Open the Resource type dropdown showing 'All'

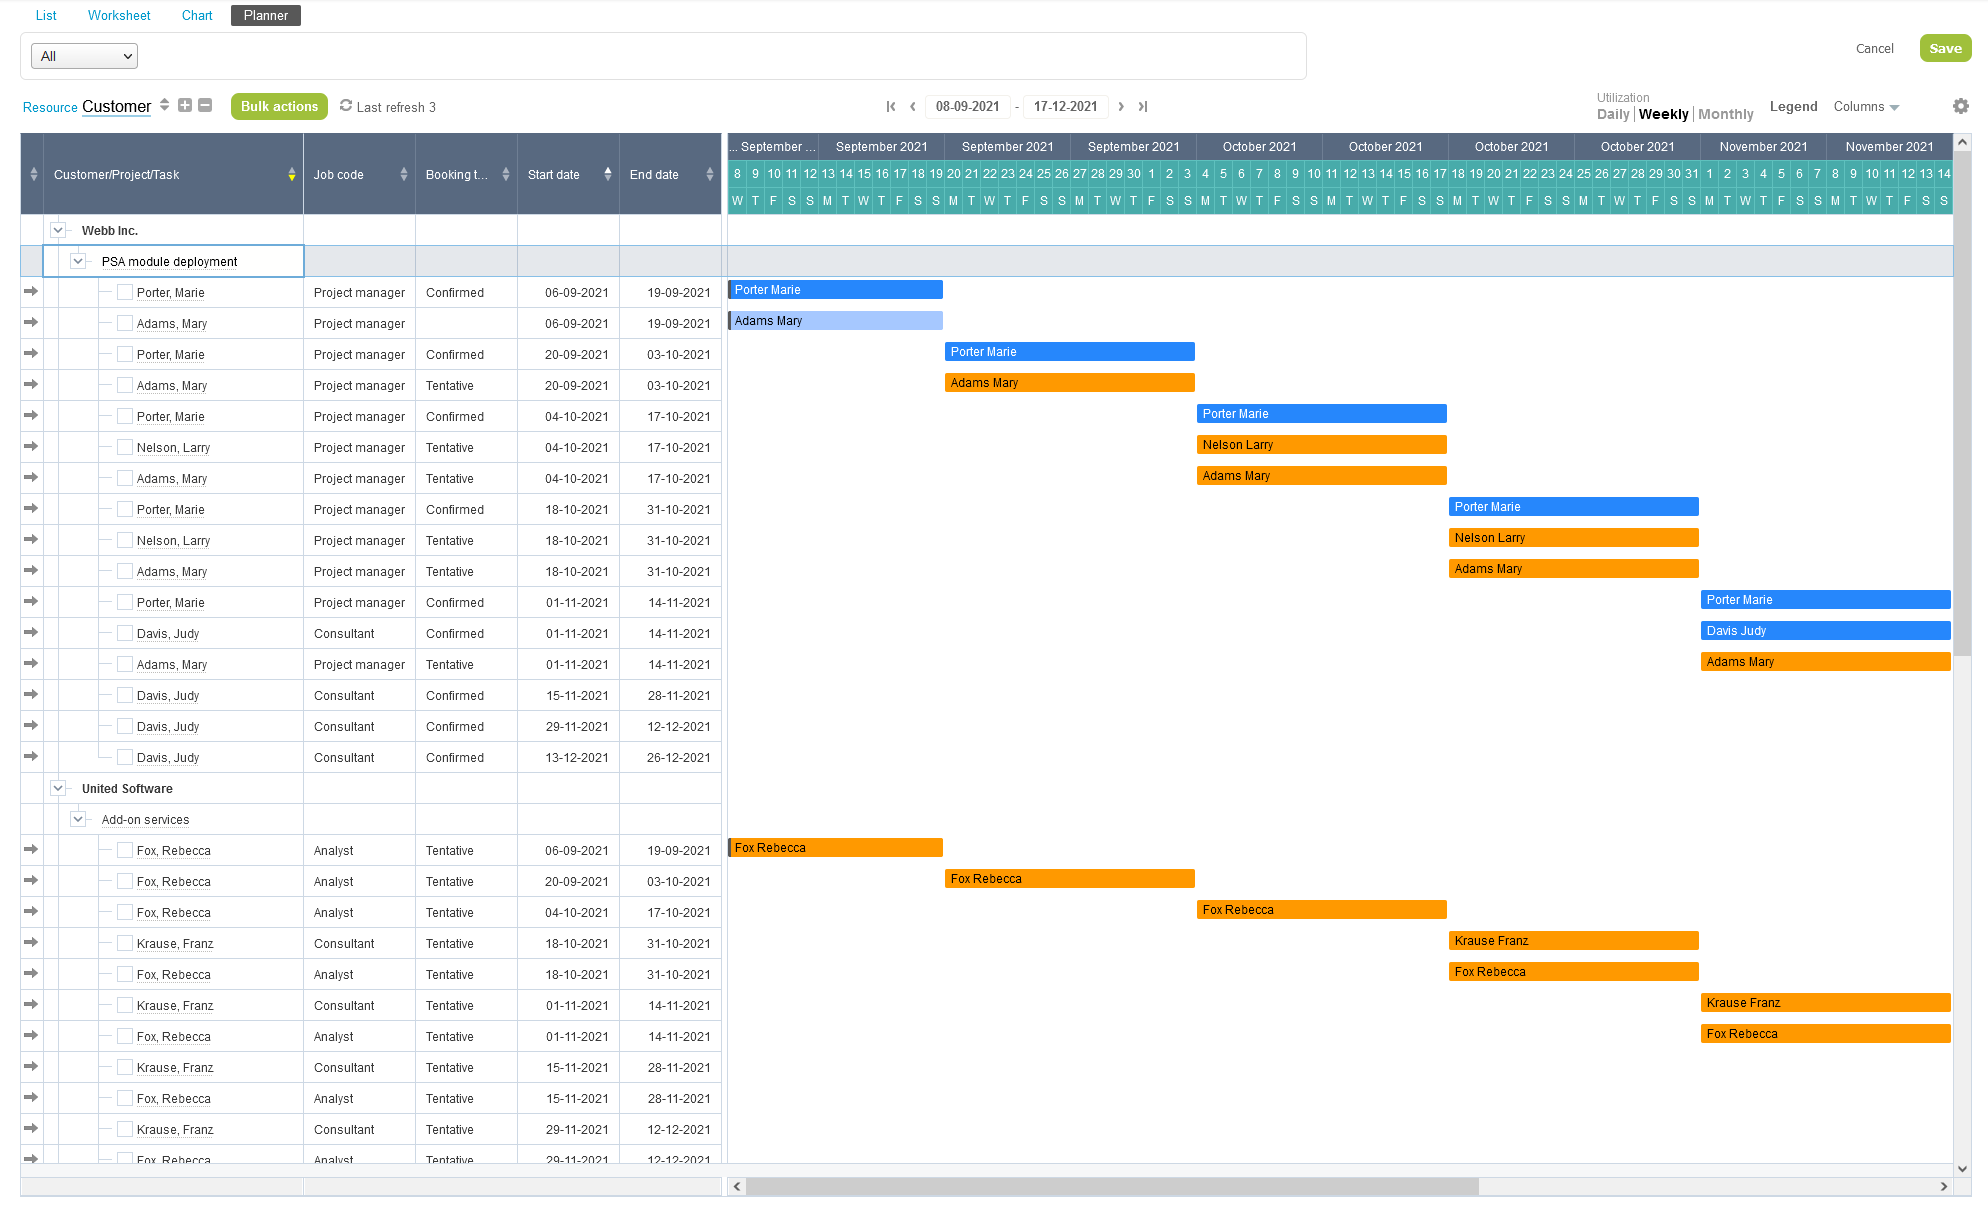click(x=81, y=57)
